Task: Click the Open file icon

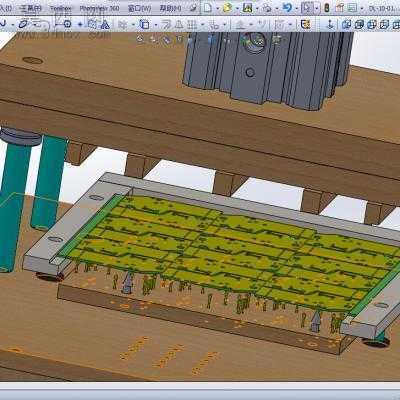Action: tap(227, 7)
